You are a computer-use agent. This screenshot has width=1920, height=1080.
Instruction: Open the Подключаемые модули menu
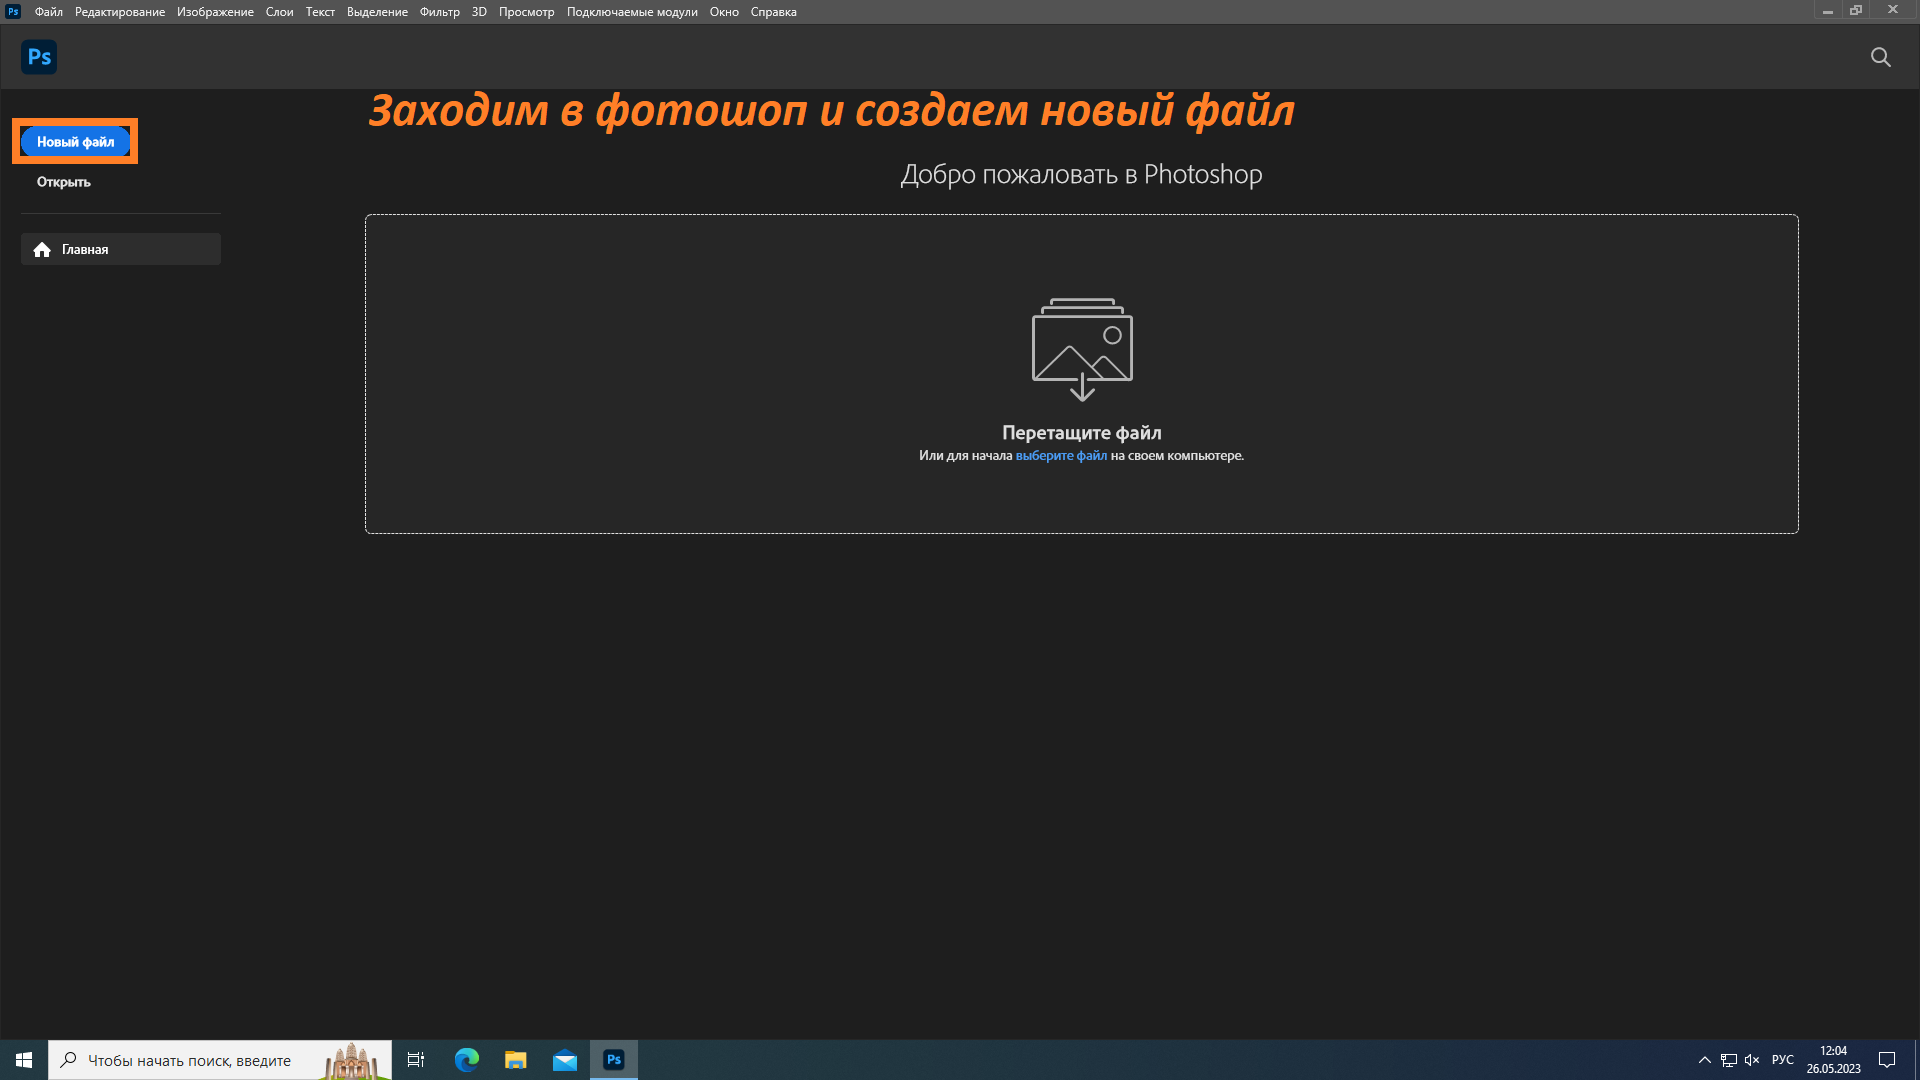pyautogui.click(x=632, y=12)
